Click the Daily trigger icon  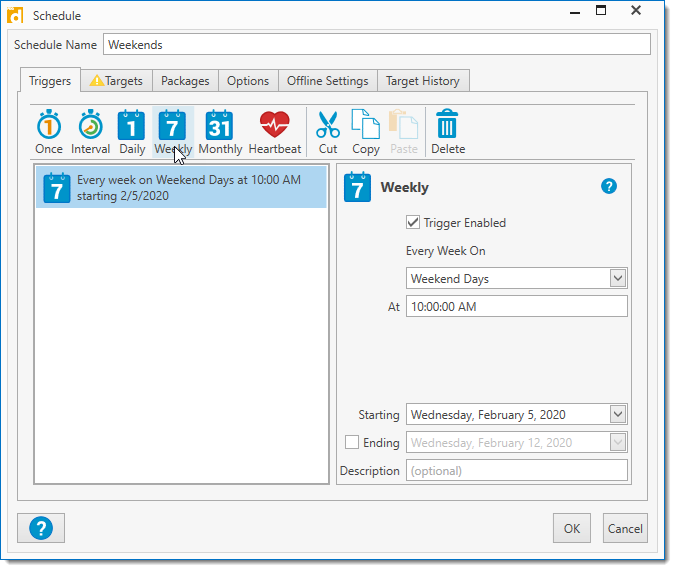pos(132,132)
